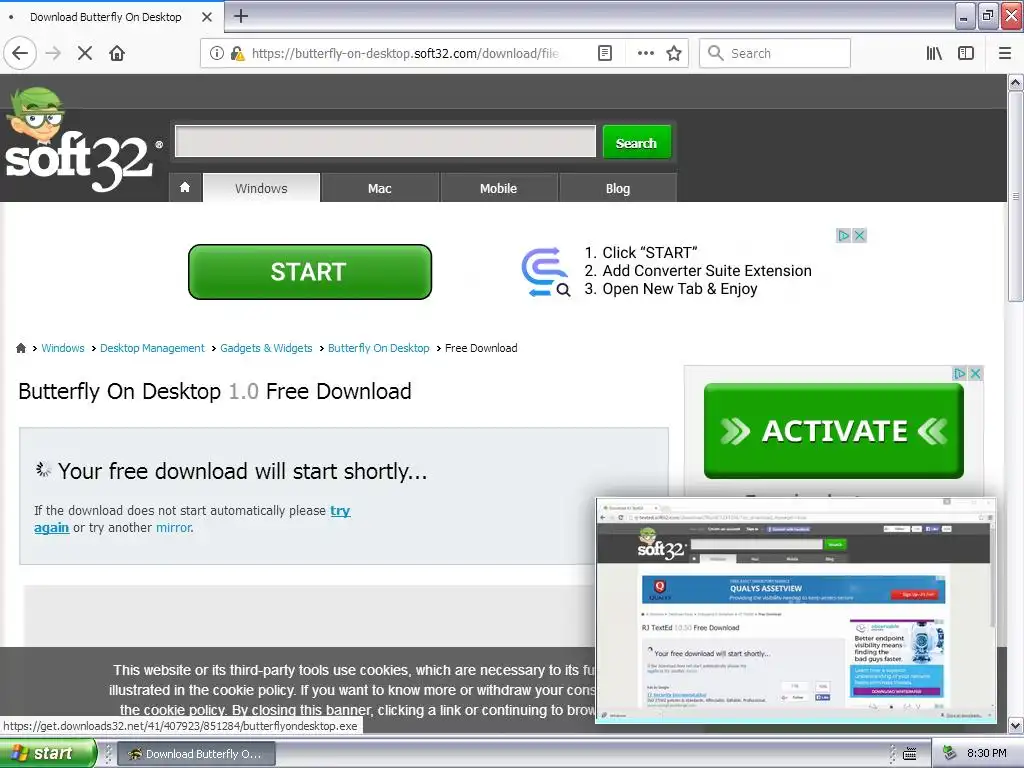Viewport: 1024px width, 768px height.
Task: Open the Firefox hamburger menu
Action: (1005, 53)
